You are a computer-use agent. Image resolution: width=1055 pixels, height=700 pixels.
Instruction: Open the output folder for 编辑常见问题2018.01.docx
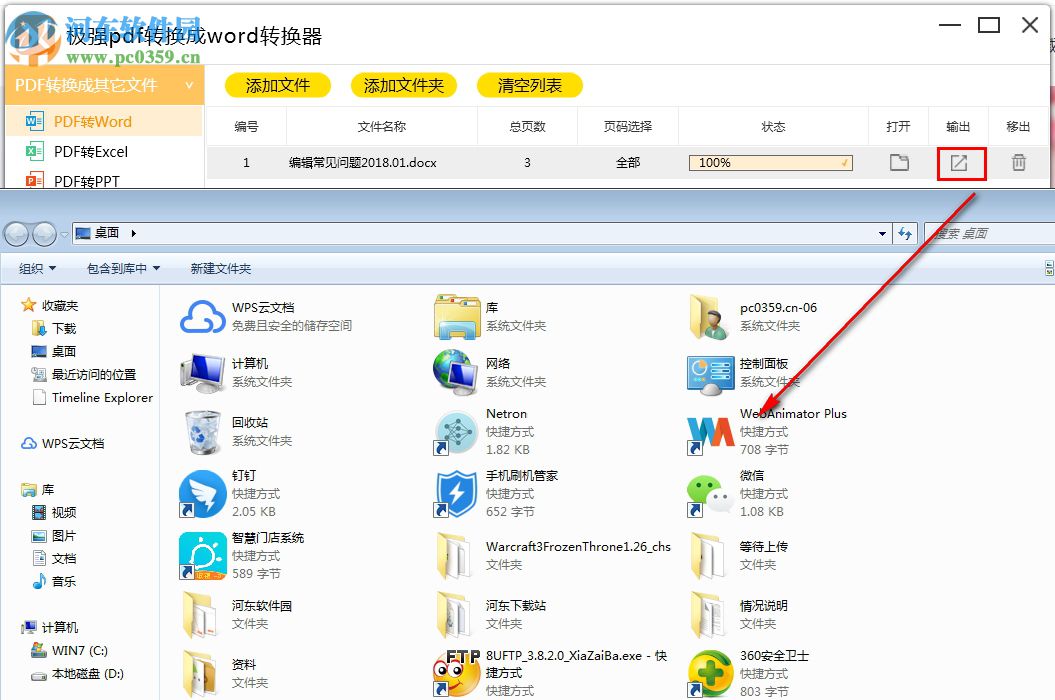tap(959, 163)
